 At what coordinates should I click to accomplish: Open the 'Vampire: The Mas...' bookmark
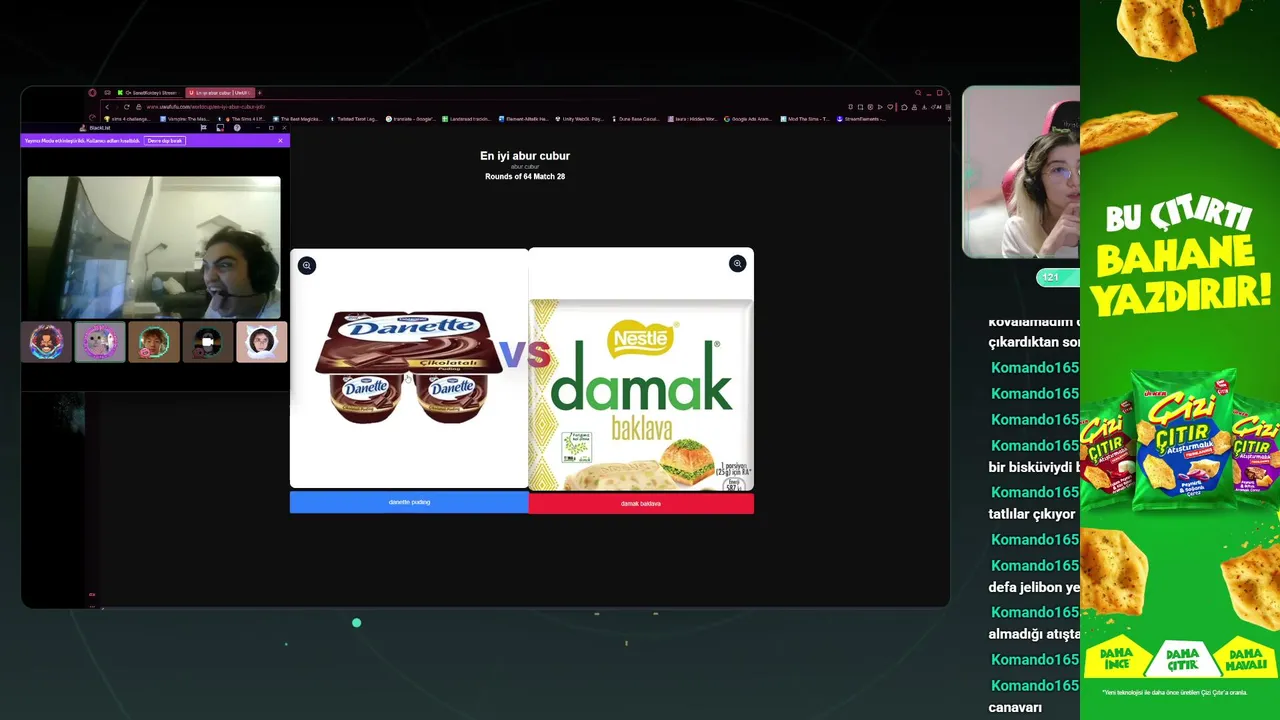pos(186,119)
